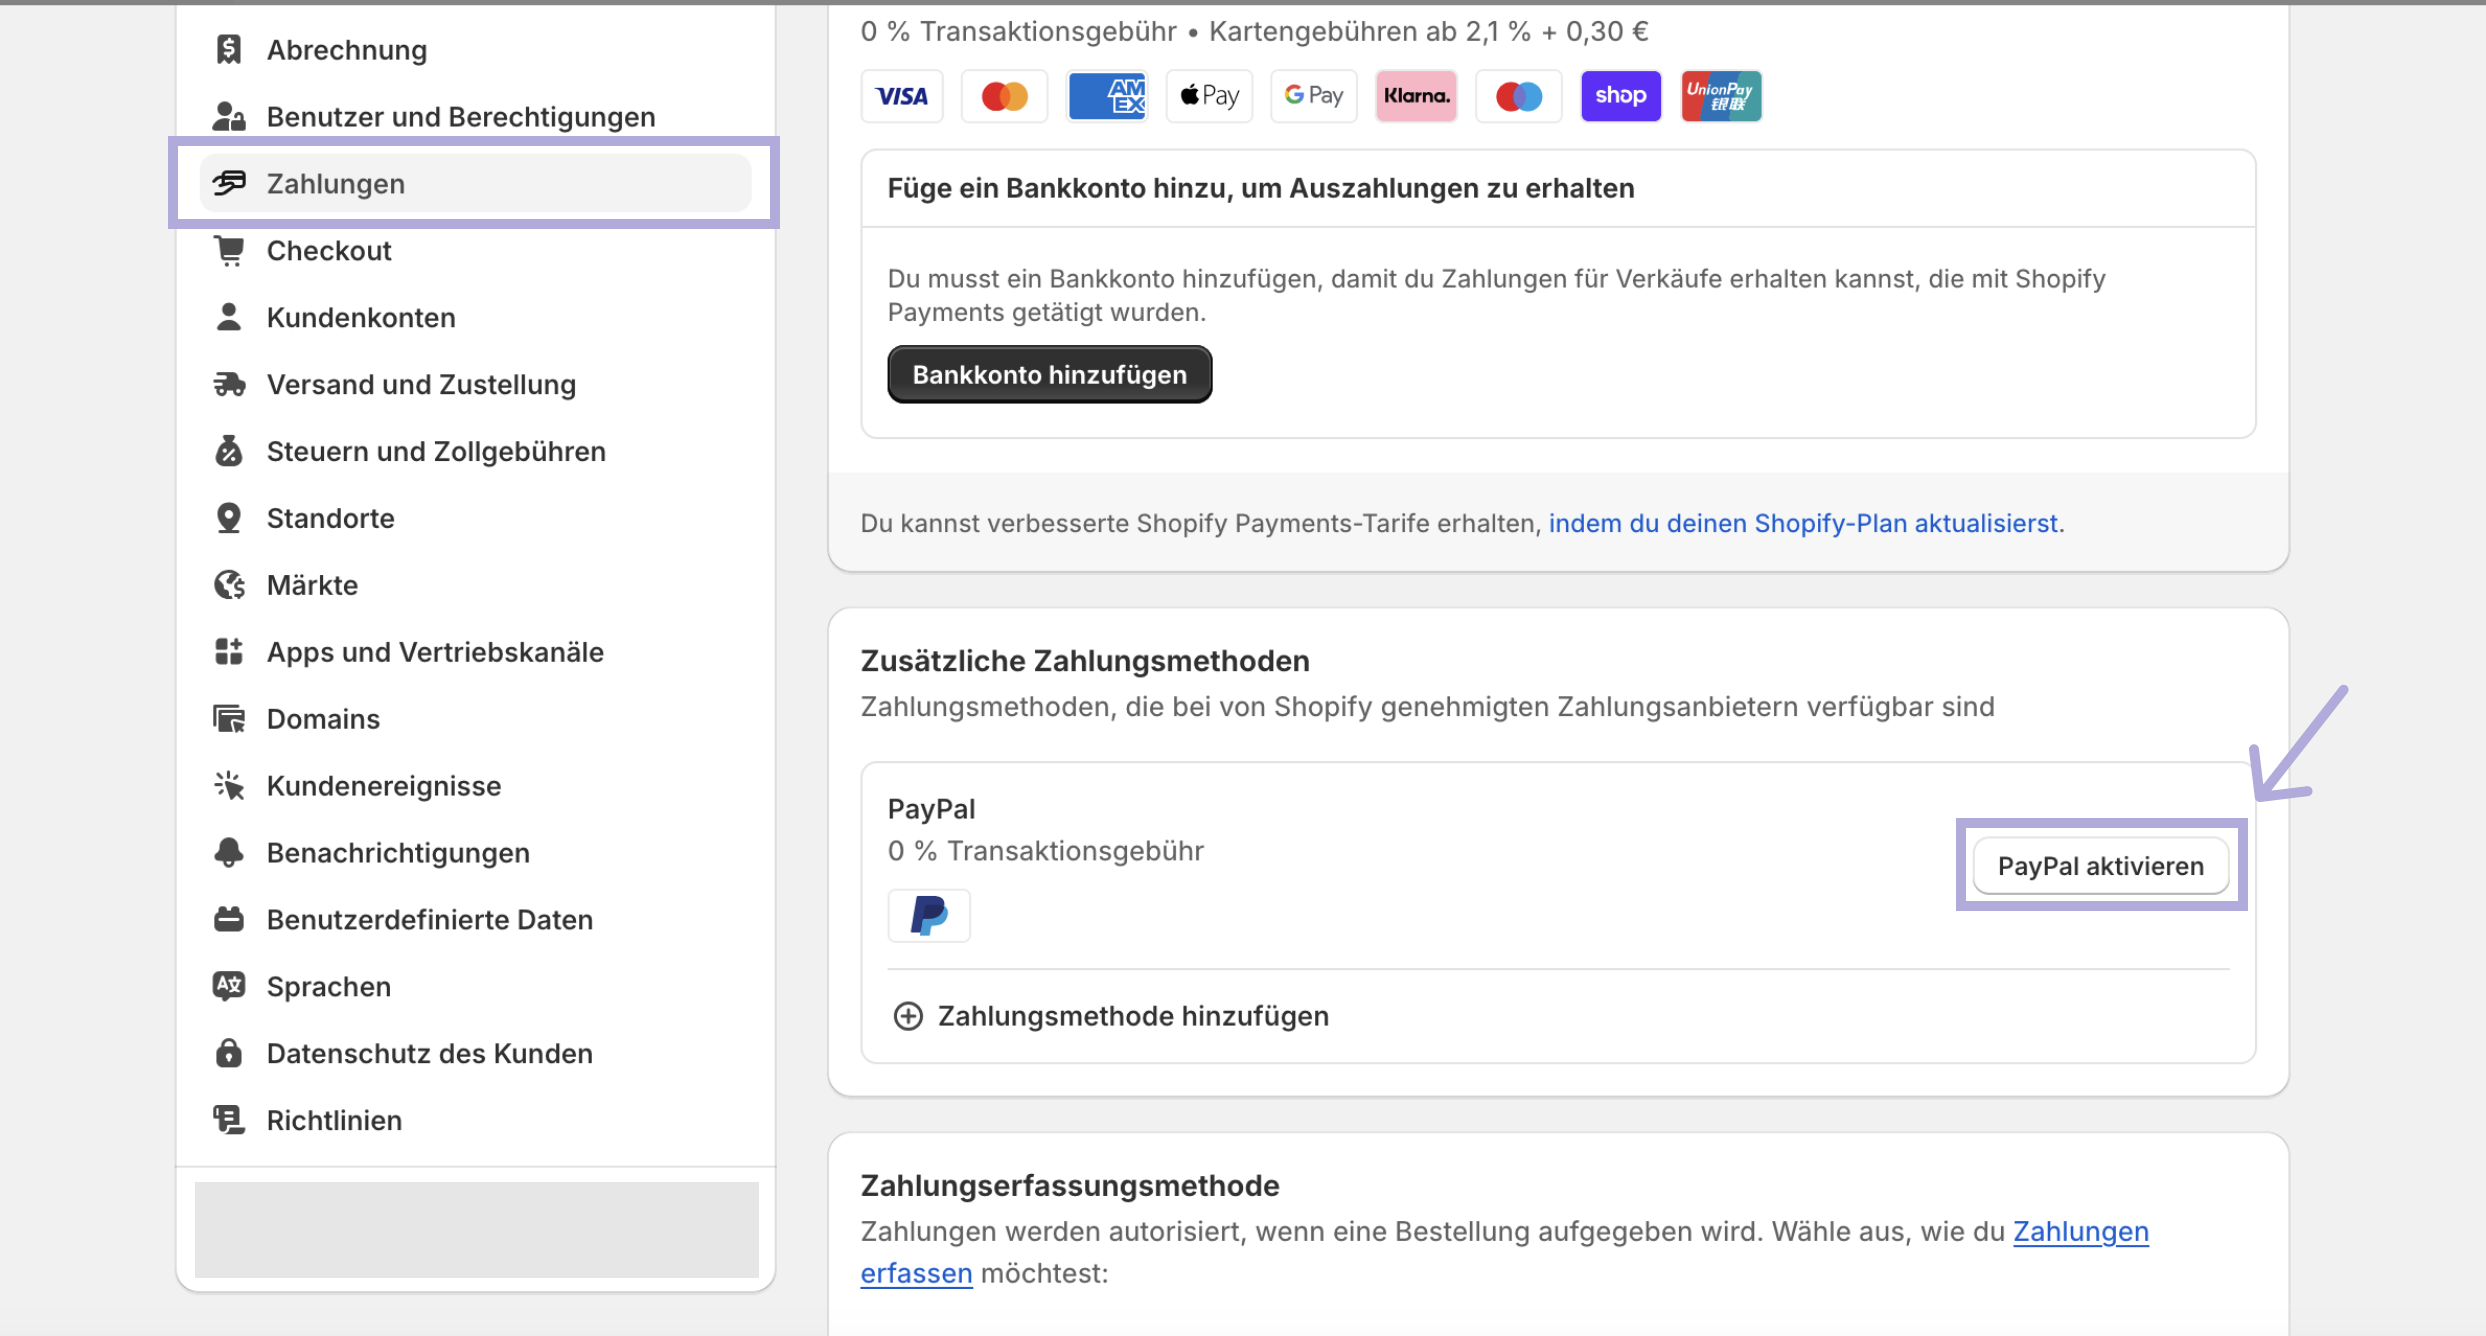Click the Standorte location pin icon

click(x=229, y=518)
